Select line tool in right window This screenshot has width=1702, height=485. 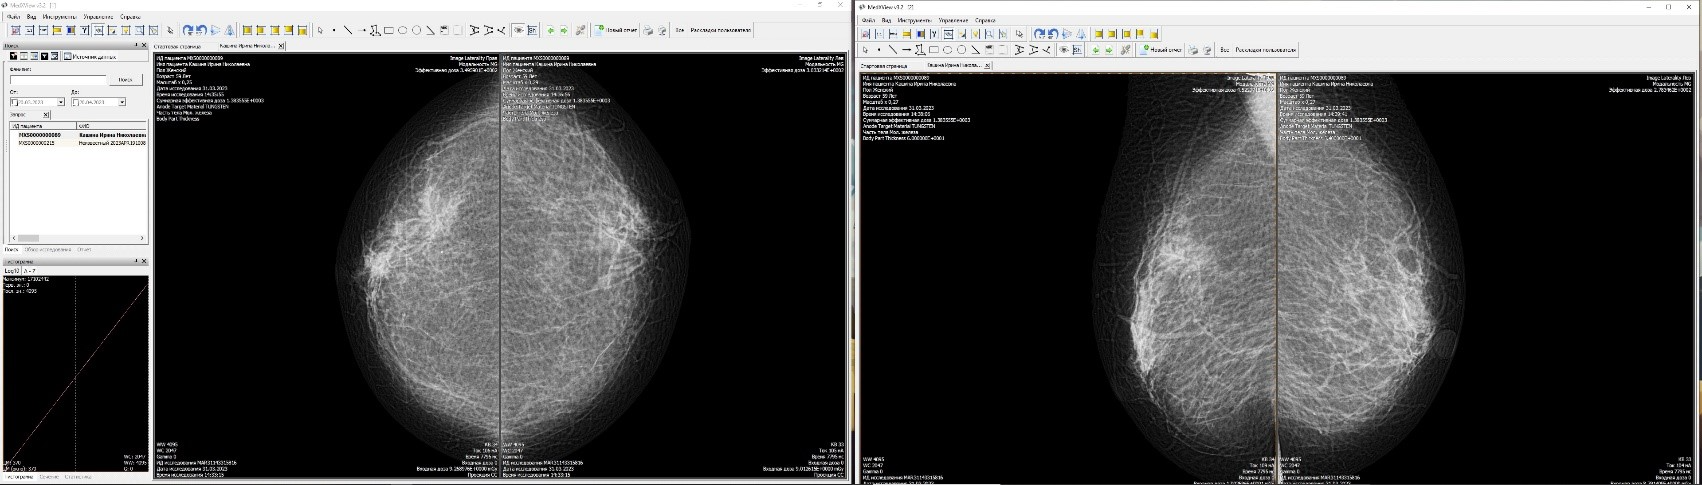[893, 50]
